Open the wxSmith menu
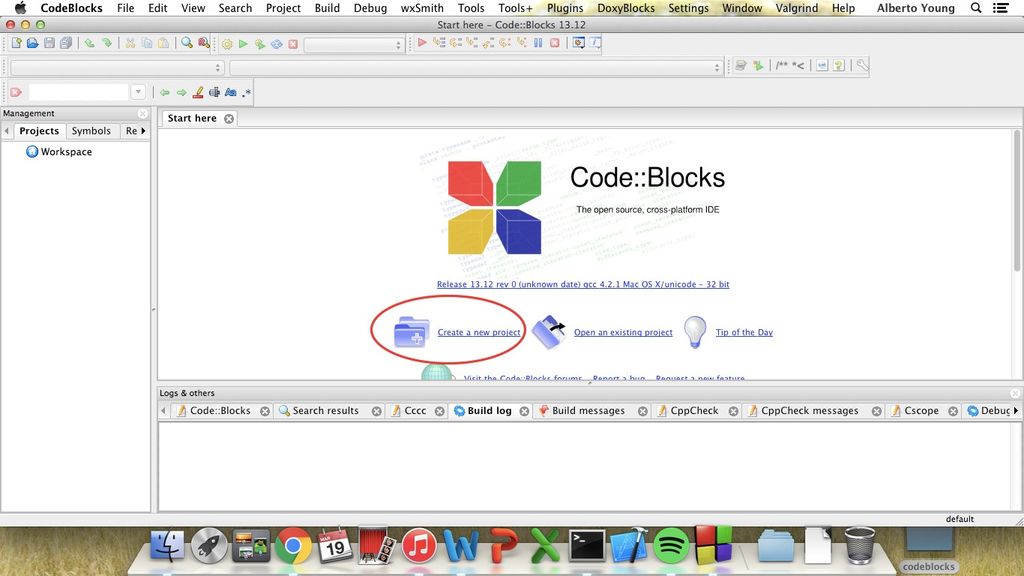This screenshot has width=1024, height=576. tap(422, 8)
